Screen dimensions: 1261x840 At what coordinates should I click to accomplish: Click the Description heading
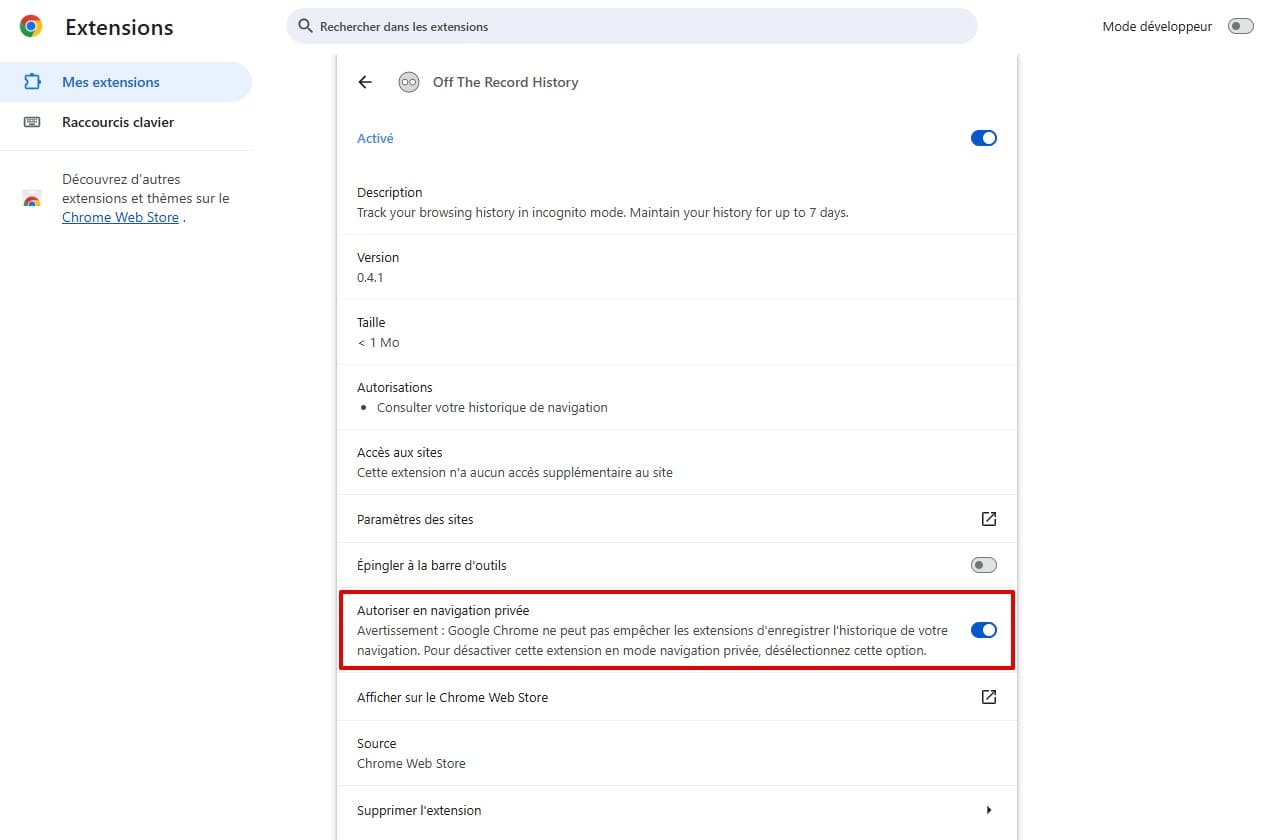coord(390,192)
